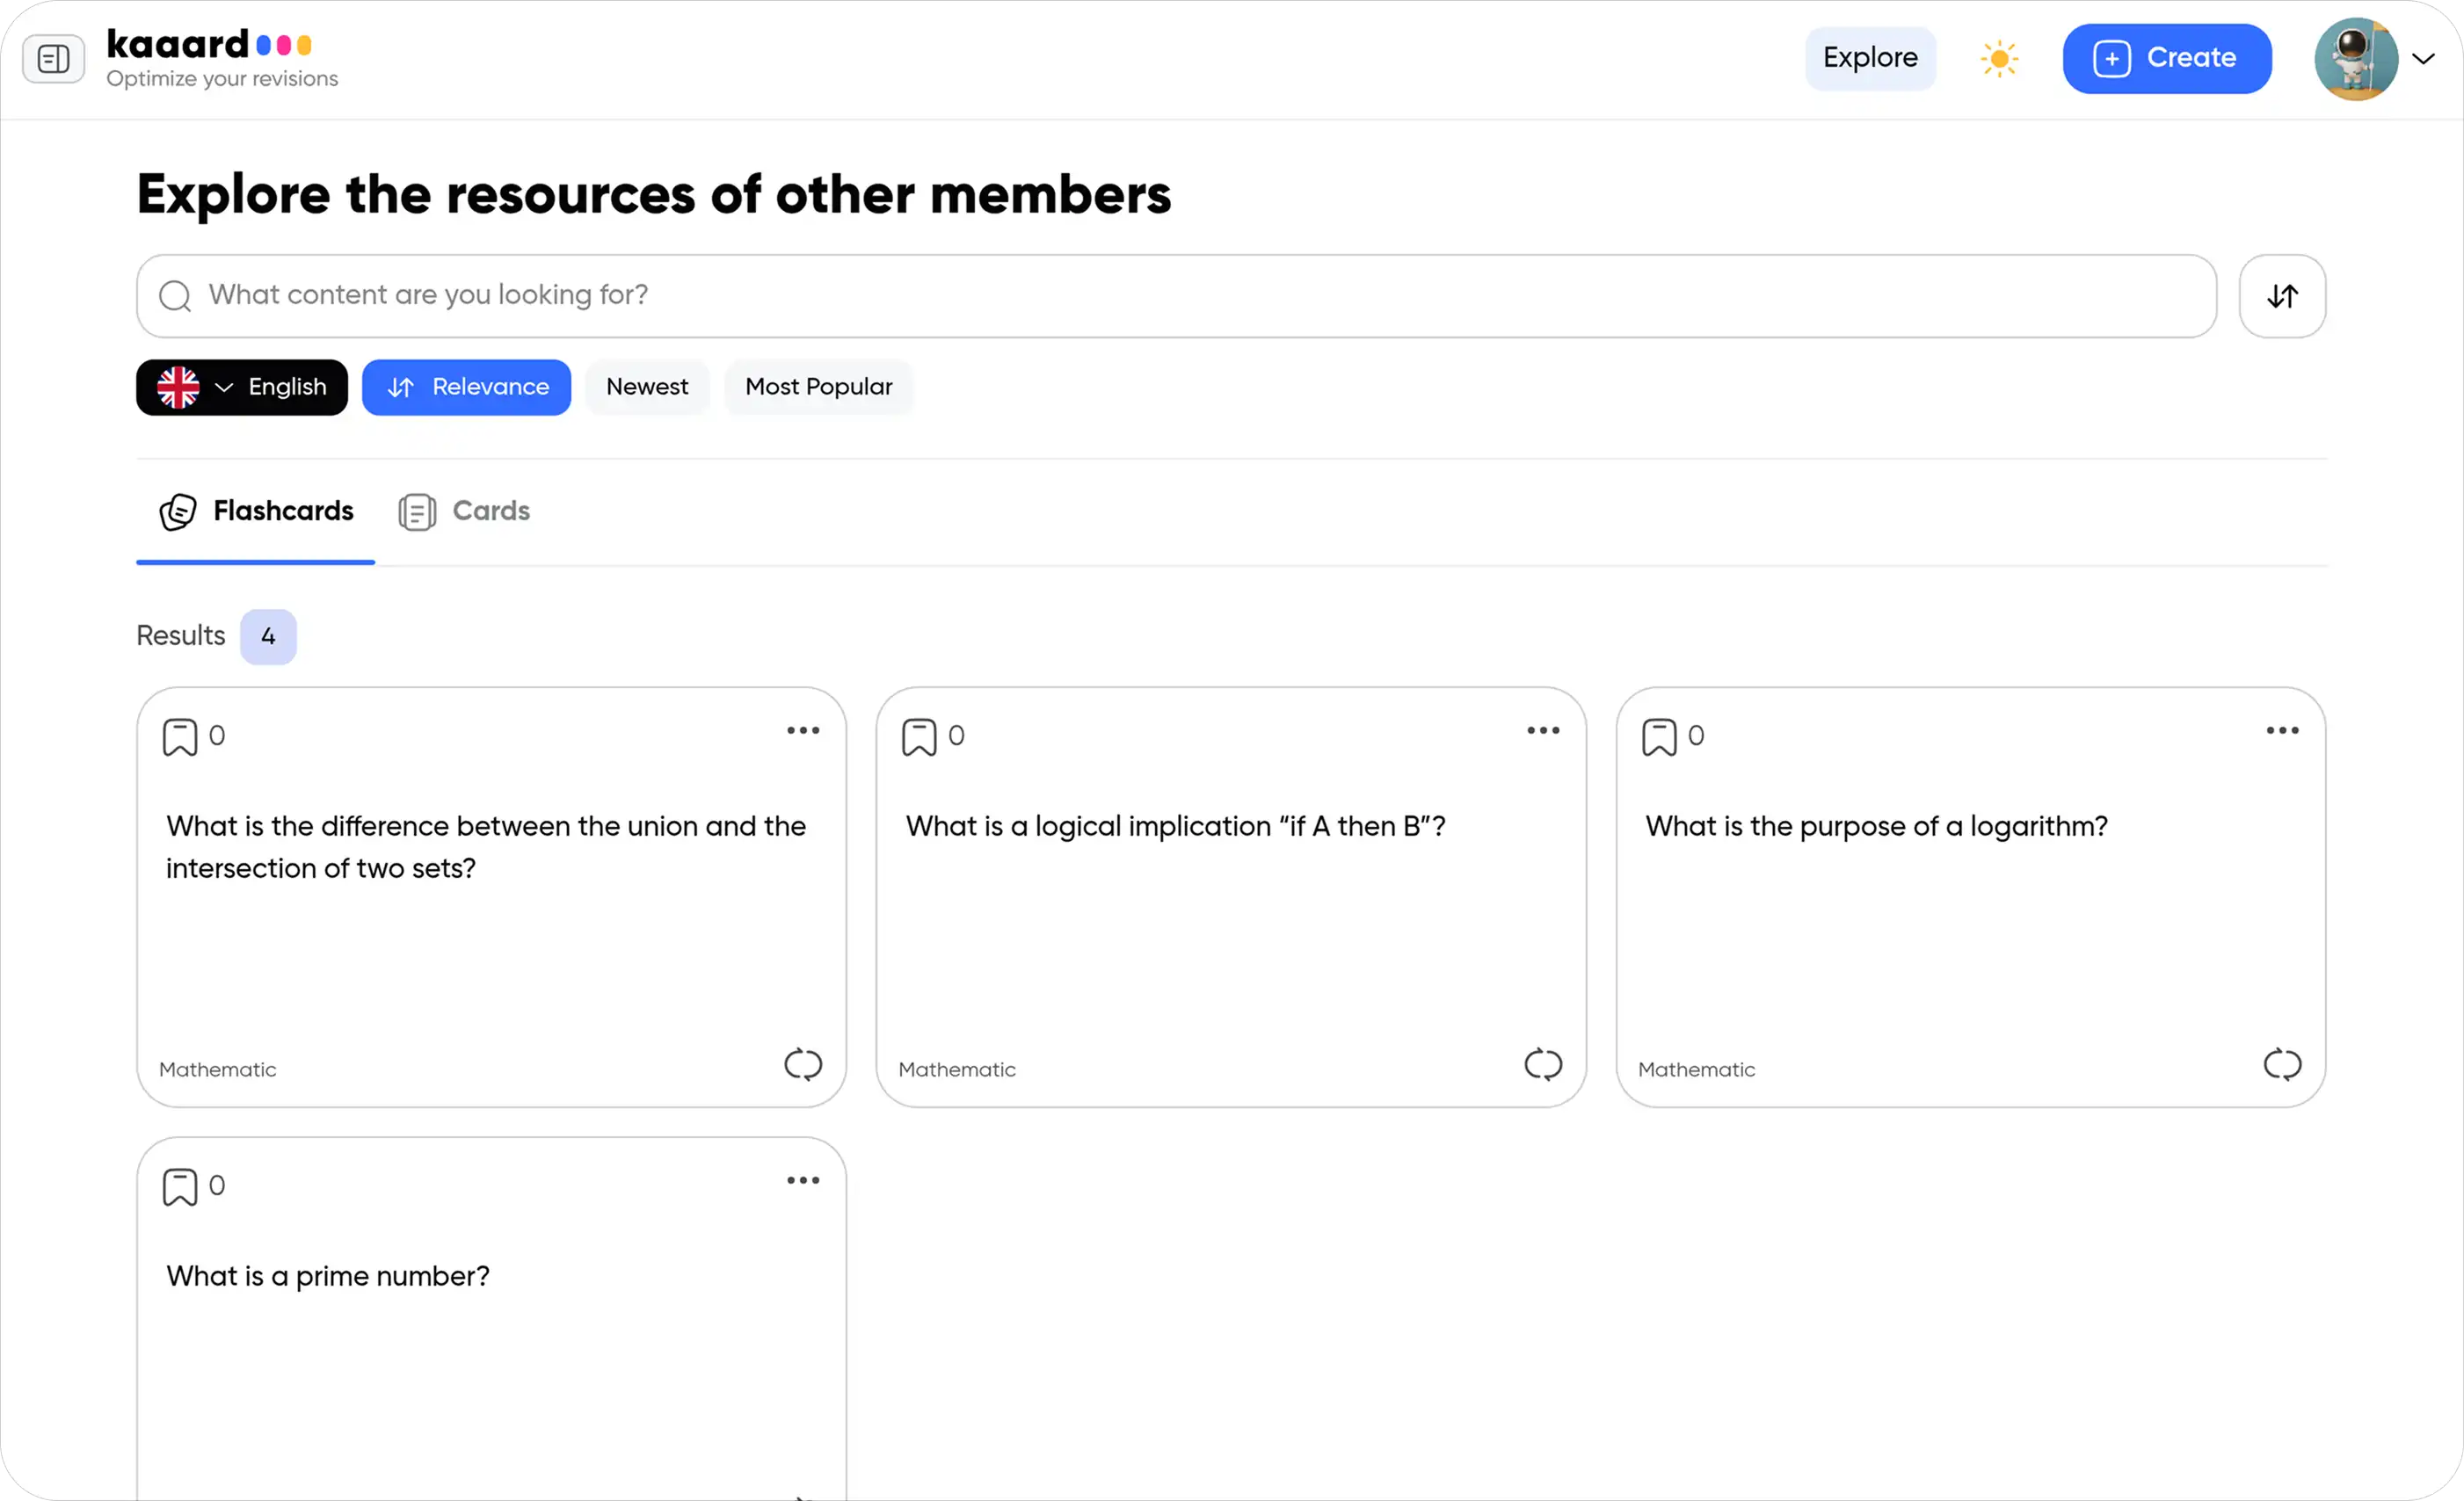
Task: Click the search magnifier icon
Action: pos(175,296)
